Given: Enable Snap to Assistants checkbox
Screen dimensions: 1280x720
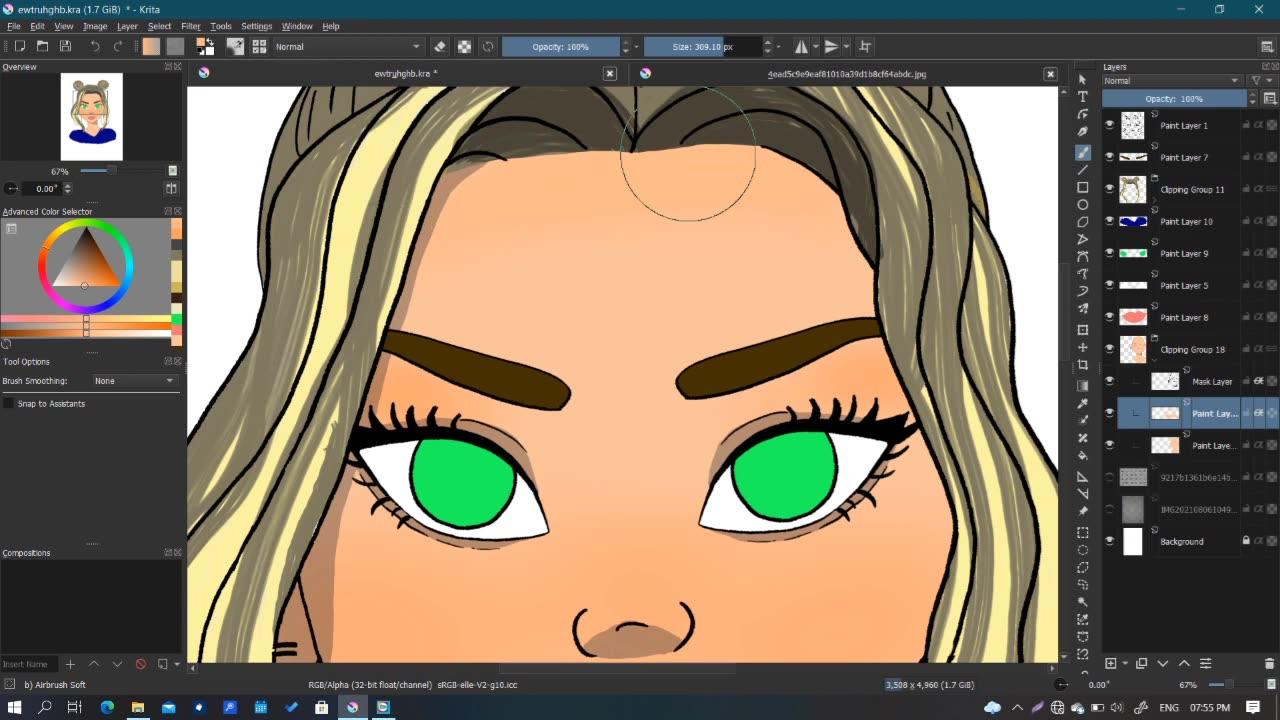Looking at the screenshot, I should click(11, 403).
